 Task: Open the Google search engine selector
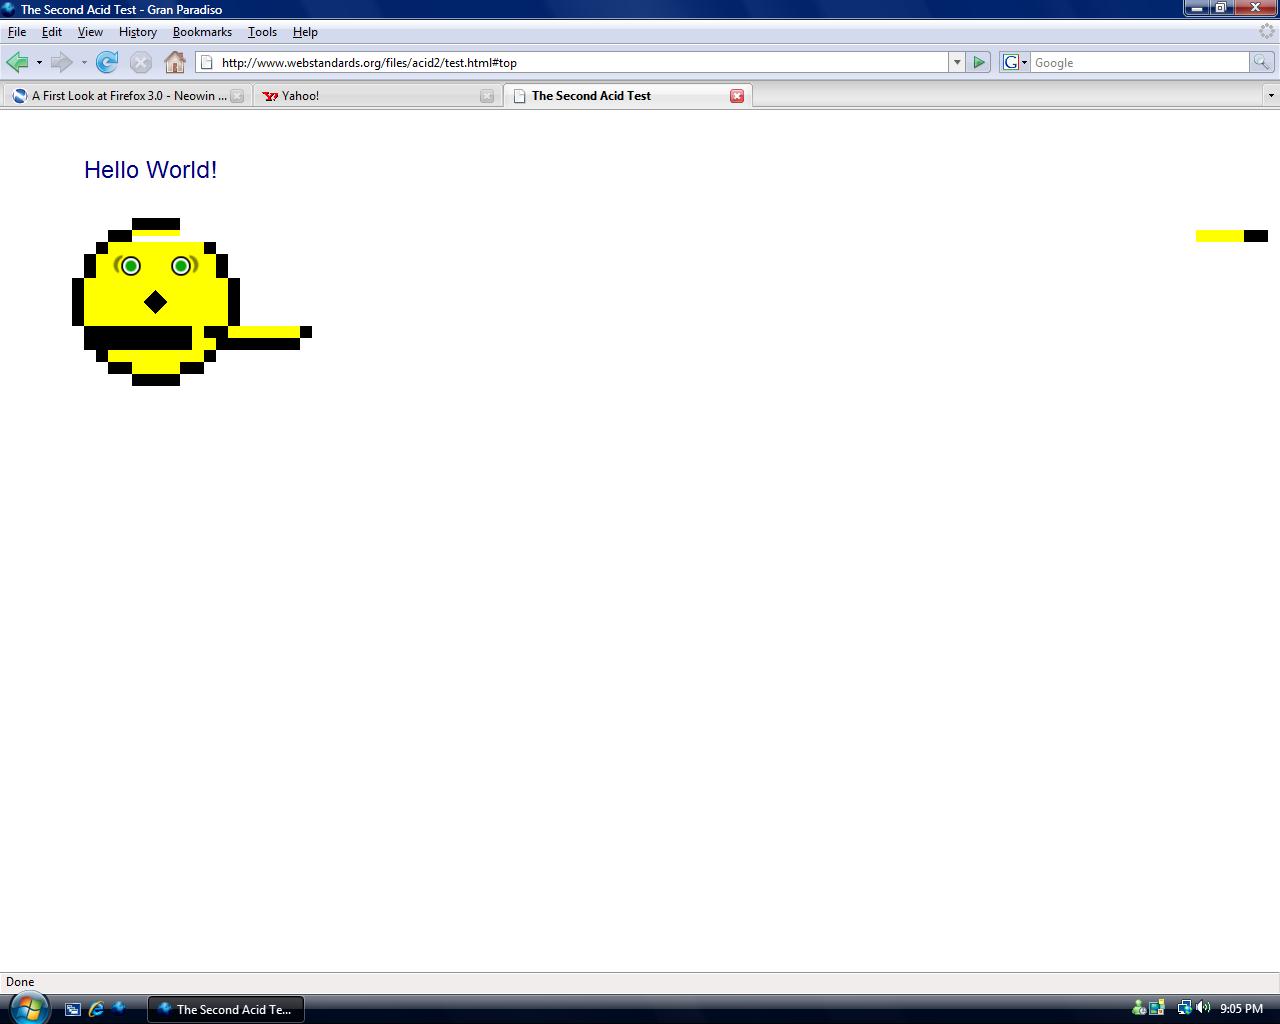click(x=1015, y=62)
